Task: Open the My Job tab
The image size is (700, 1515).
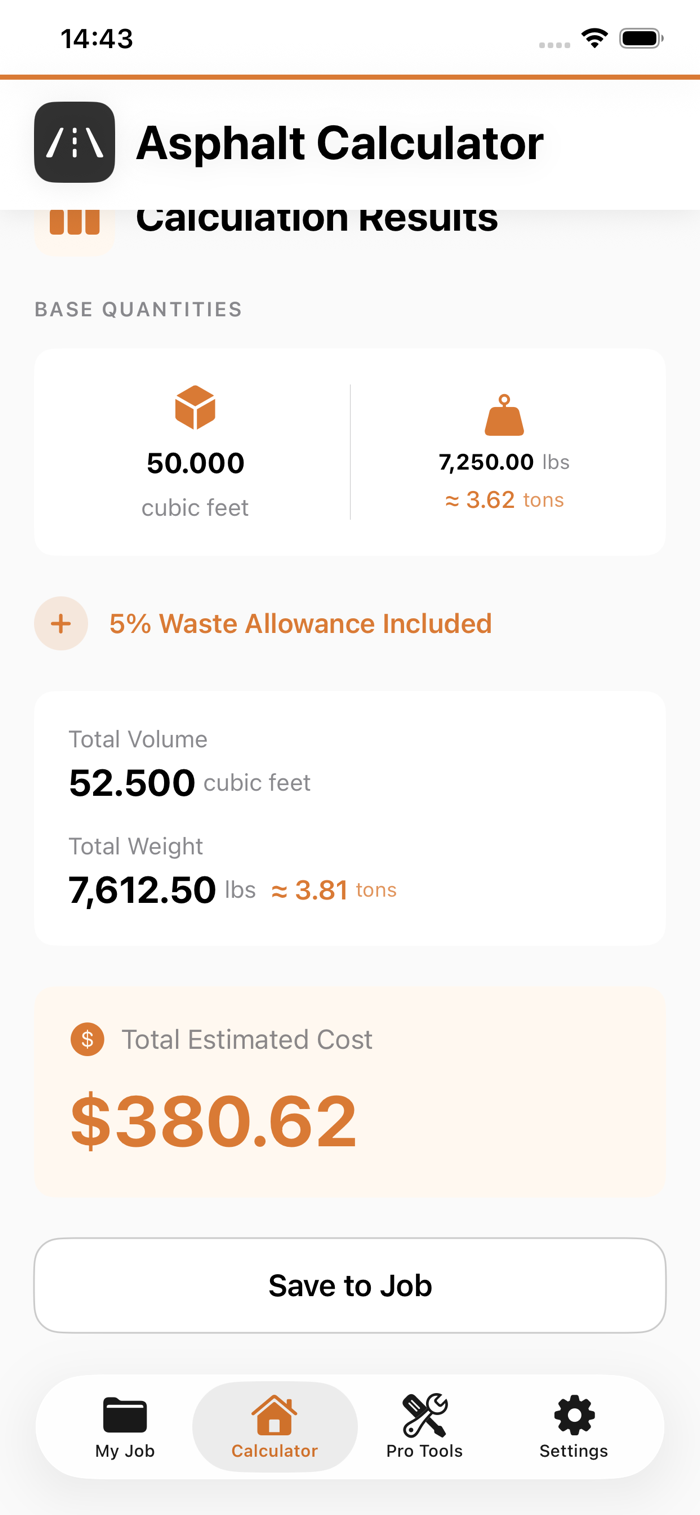Action: tap(125, 1427)
